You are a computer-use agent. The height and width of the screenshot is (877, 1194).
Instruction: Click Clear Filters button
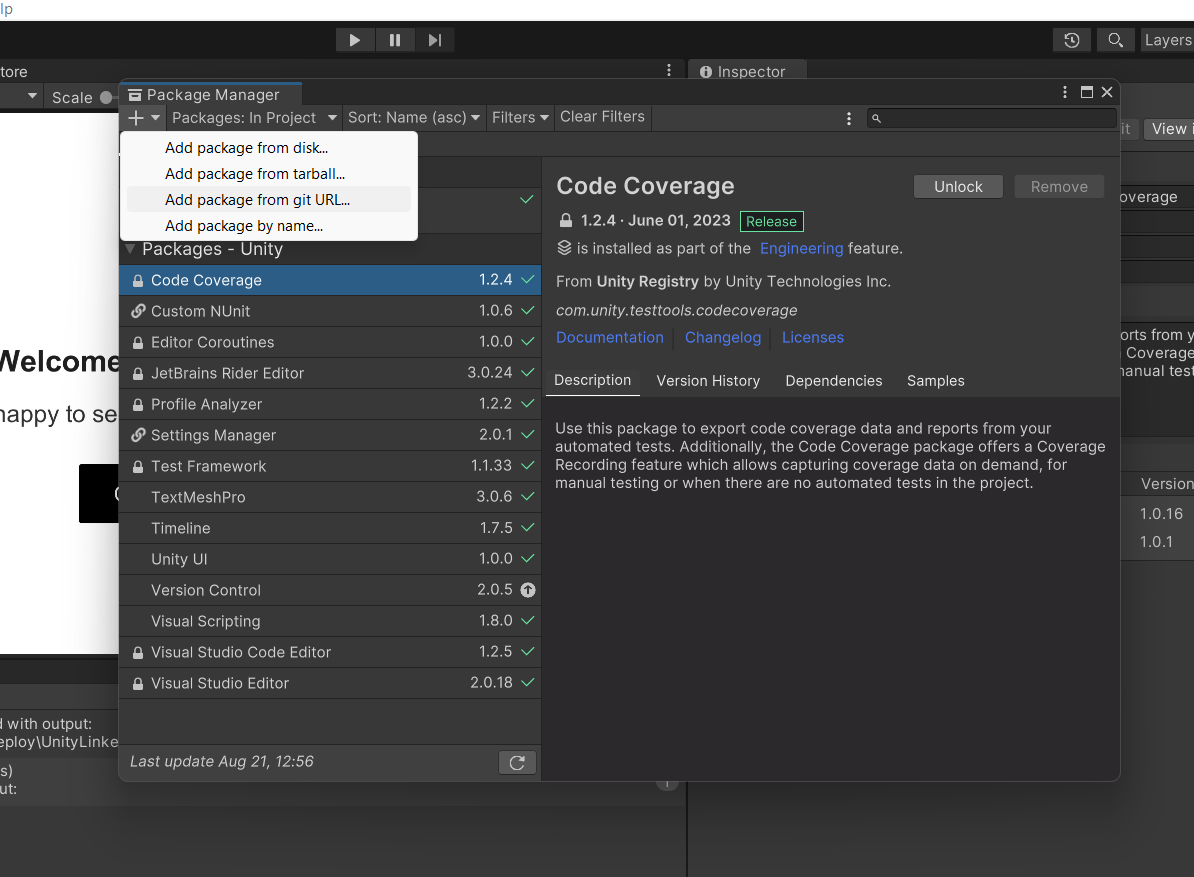coord(602,117)
